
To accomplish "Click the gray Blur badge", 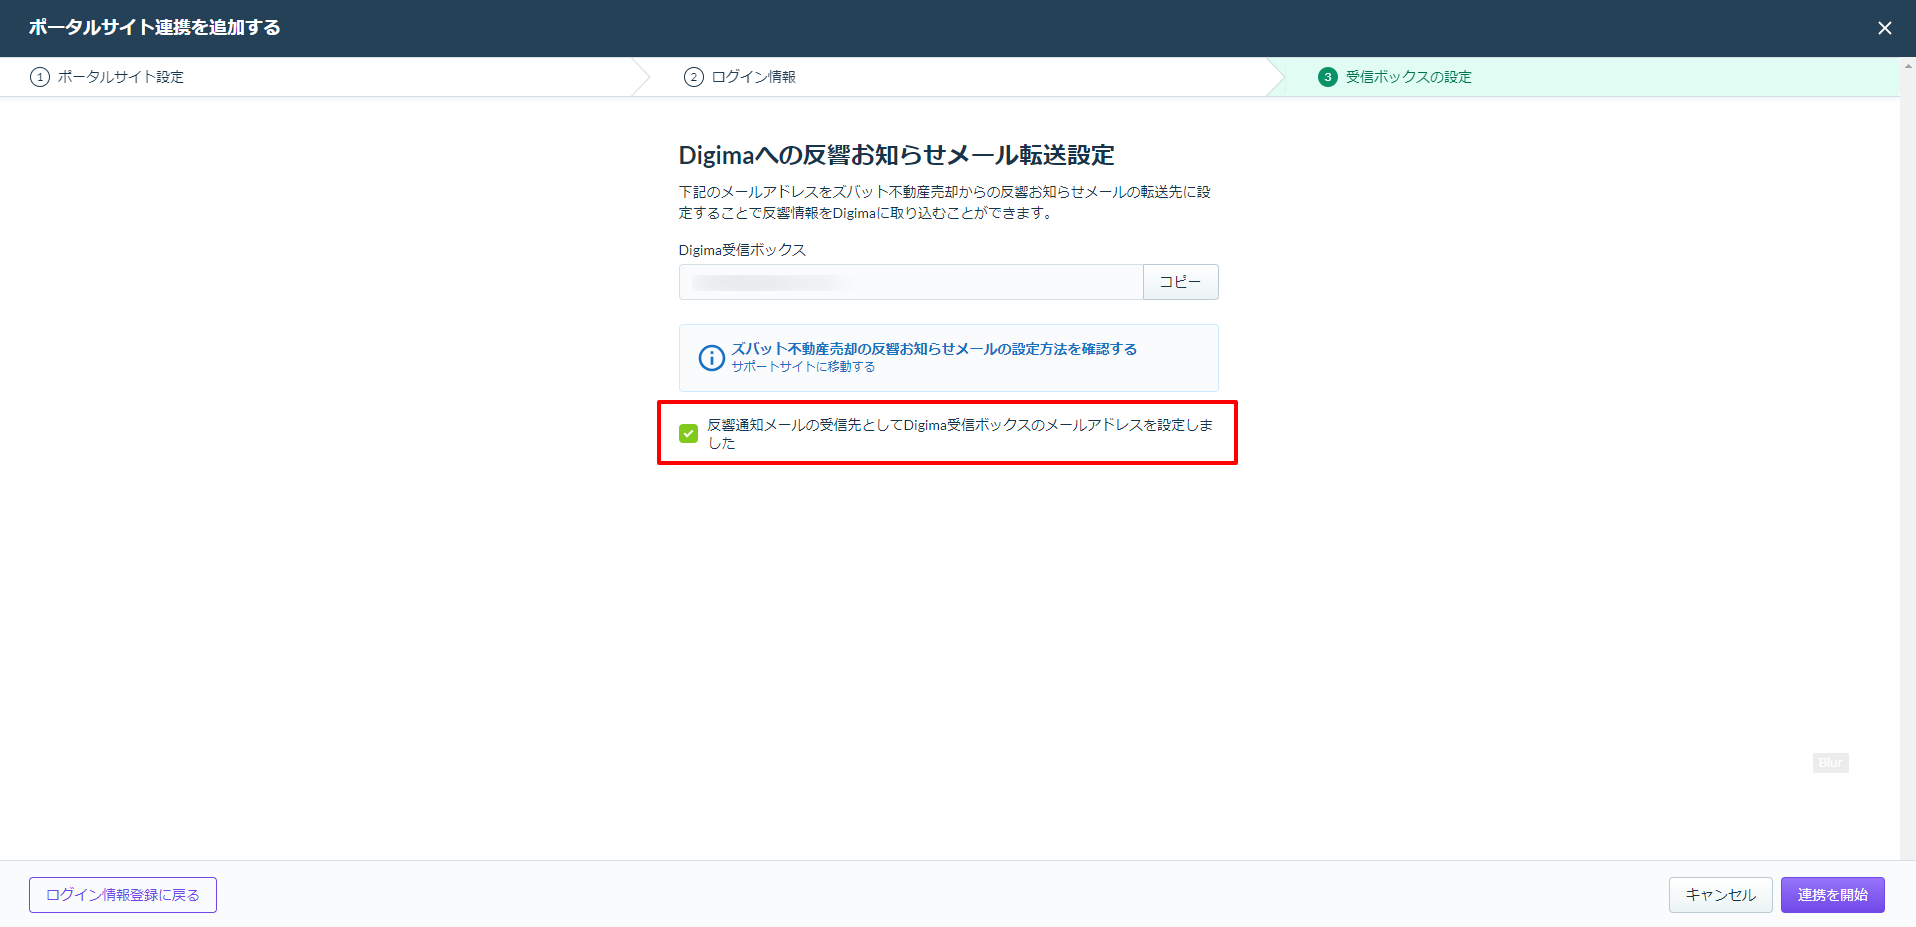I will click(1830, 763).
